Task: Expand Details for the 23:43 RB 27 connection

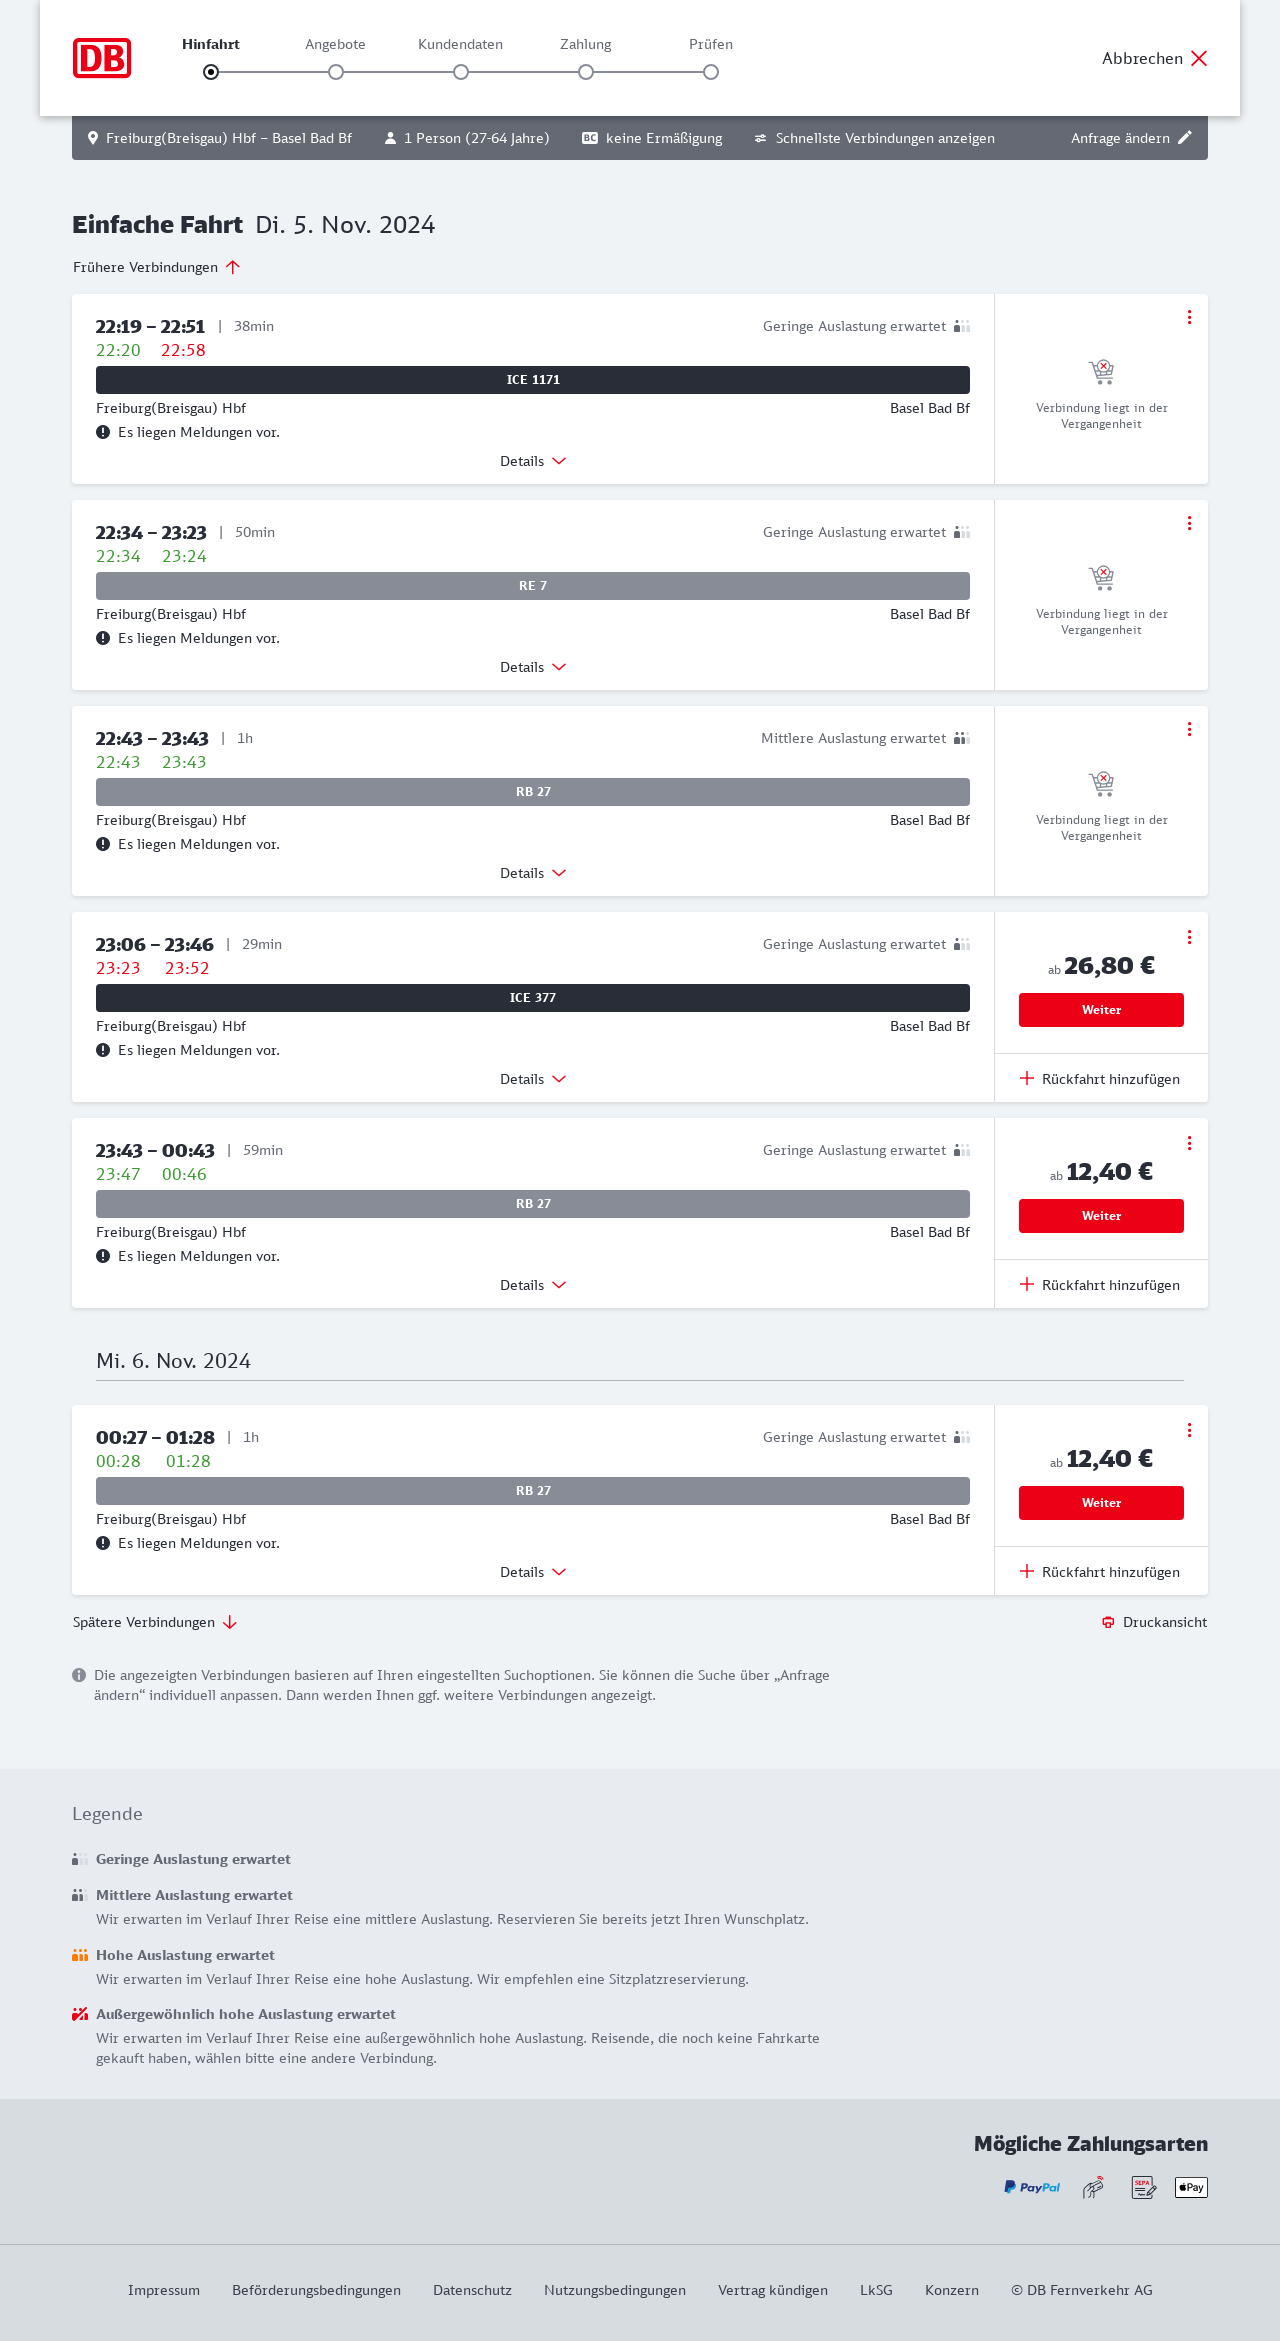Action: (533, 1285)
